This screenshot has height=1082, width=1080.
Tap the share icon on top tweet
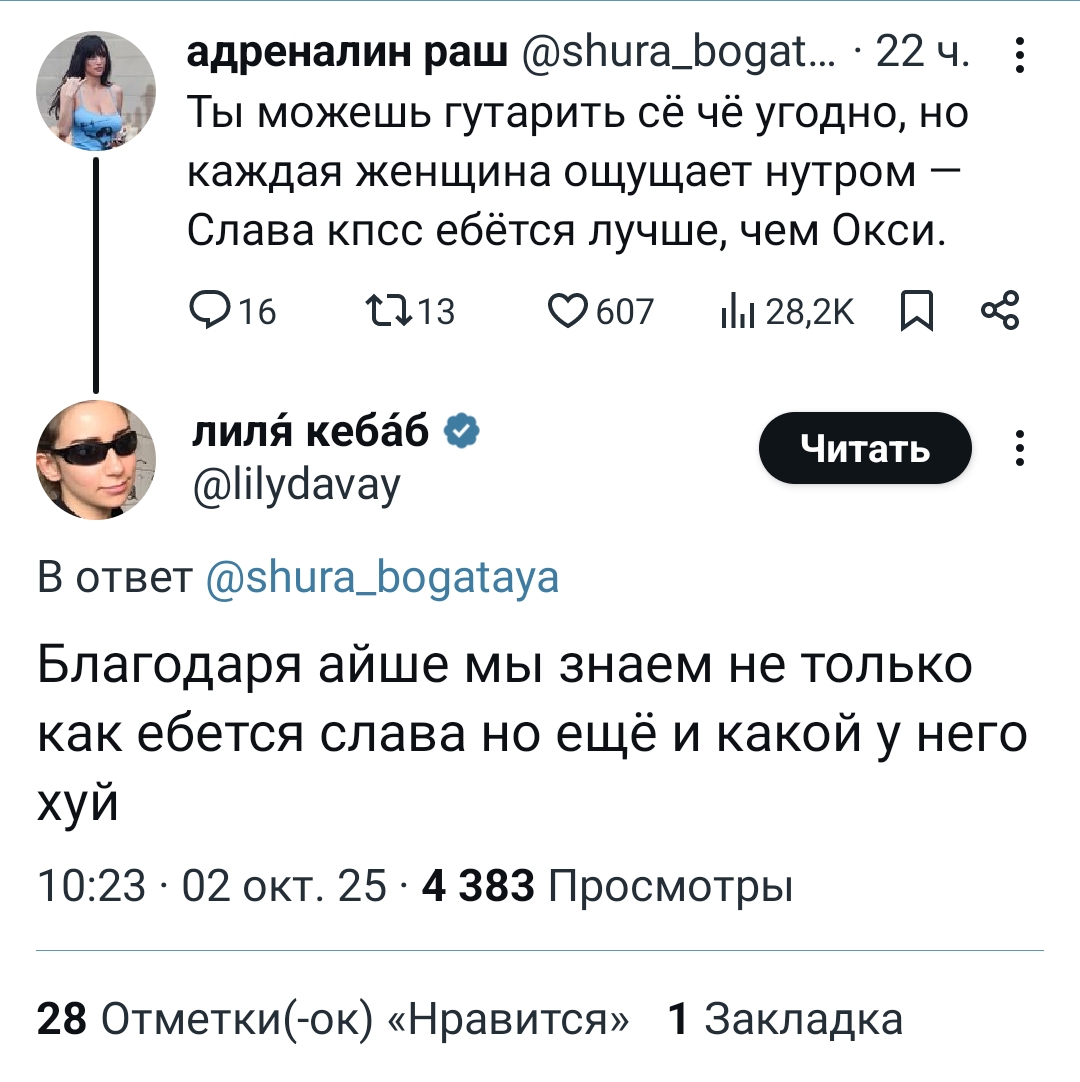tap(1000, 313)
